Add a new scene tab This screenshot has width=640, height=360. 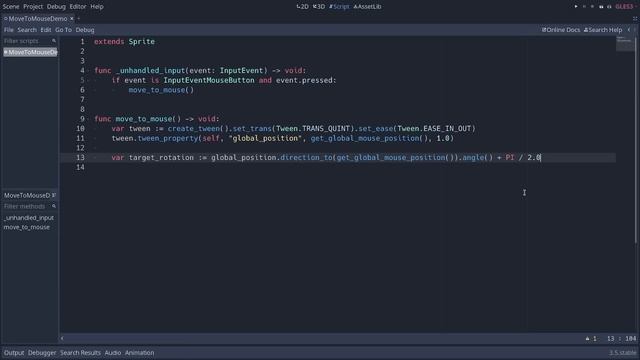pyautogui.click(x=79, y=18)
